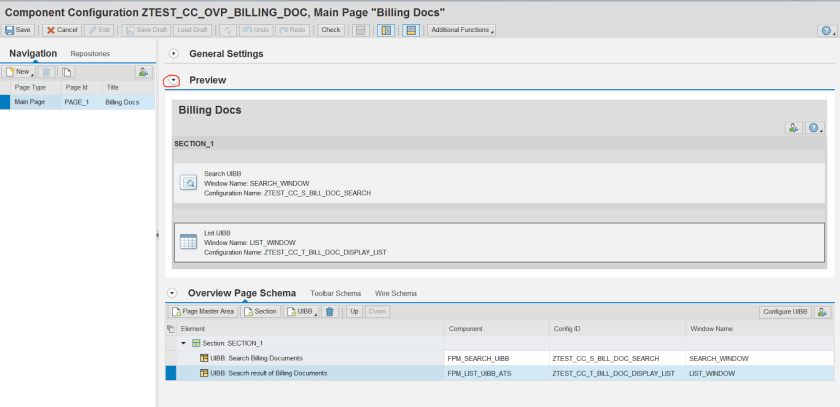The width and height of the screenshot is (840, 407).
Task: Add a Page Master Area
Action: pos(203,311)
